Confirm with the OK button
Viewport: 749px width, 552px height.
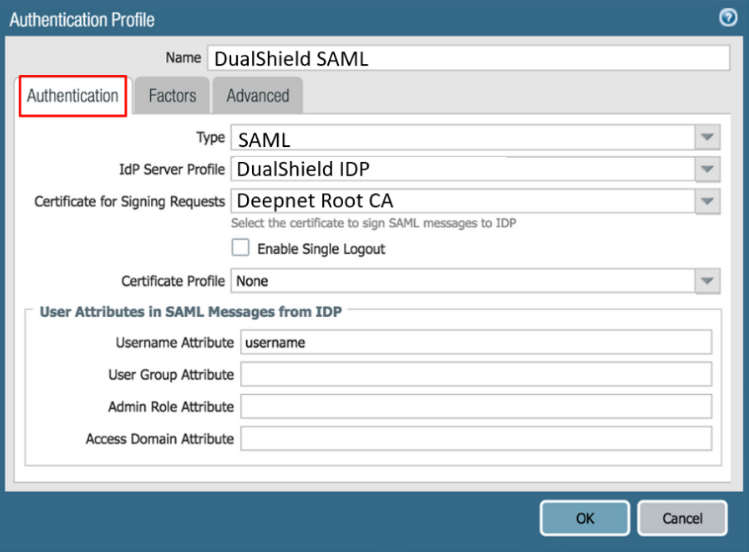coord(585,518)
